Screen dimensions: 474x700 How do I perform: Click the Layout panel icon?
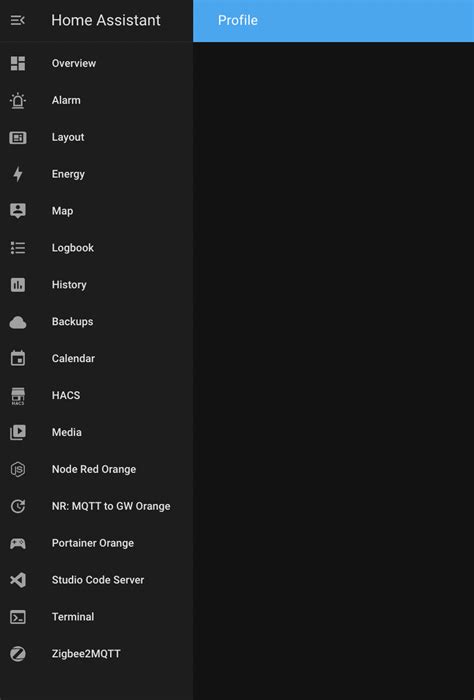pyautogui.click(x=18, y=138)
